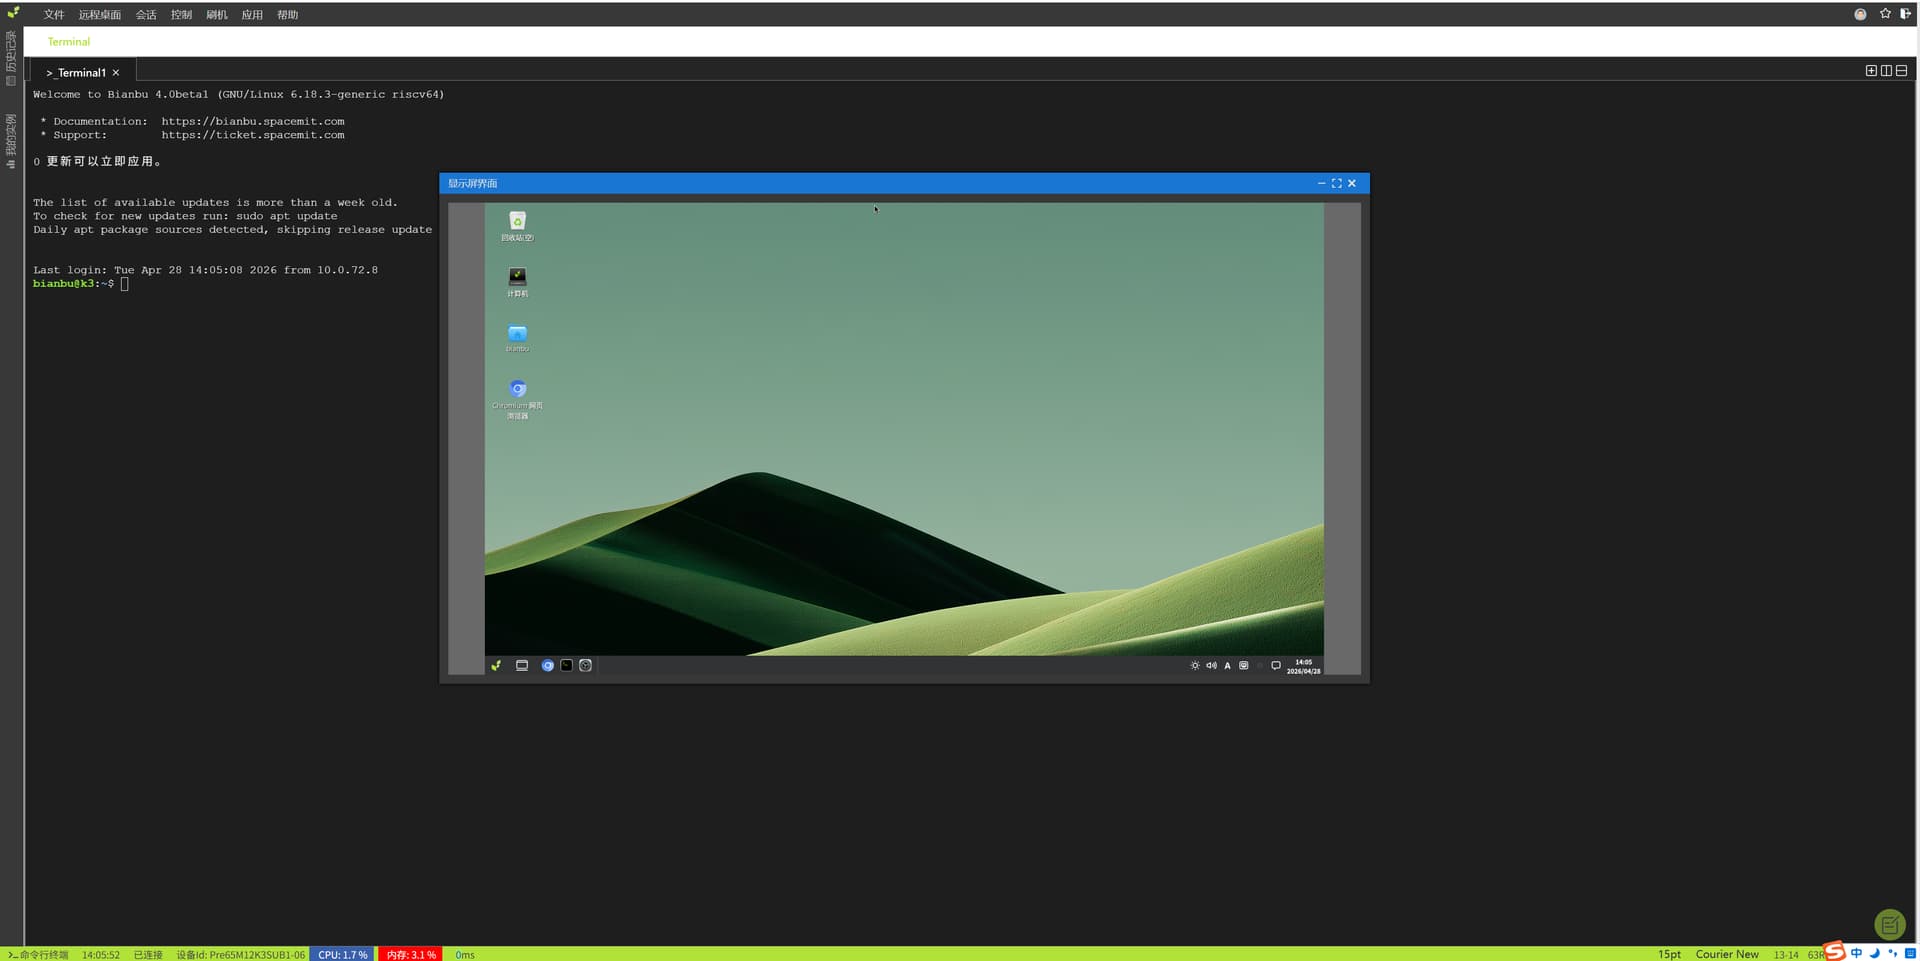Viewport: 1920px width, 961px height.
Task: Click the brightness sun icon in remote tray
Action: 1194,666
